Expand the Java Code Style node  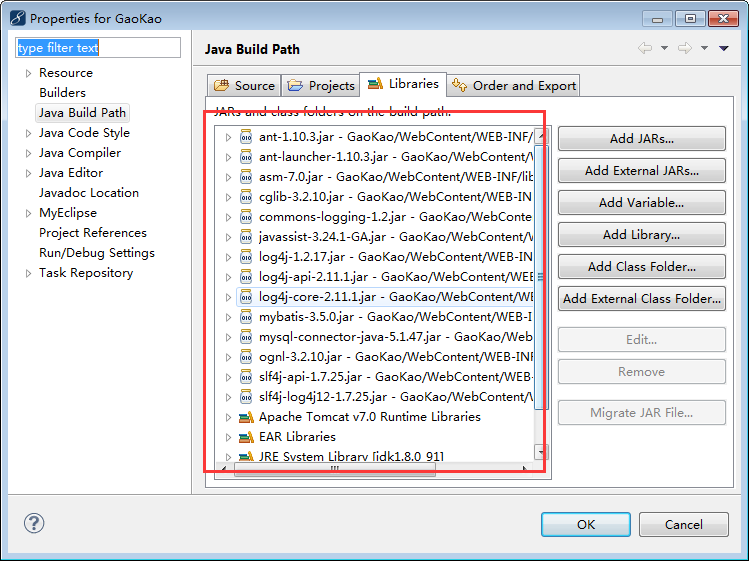tap(28, 133)
